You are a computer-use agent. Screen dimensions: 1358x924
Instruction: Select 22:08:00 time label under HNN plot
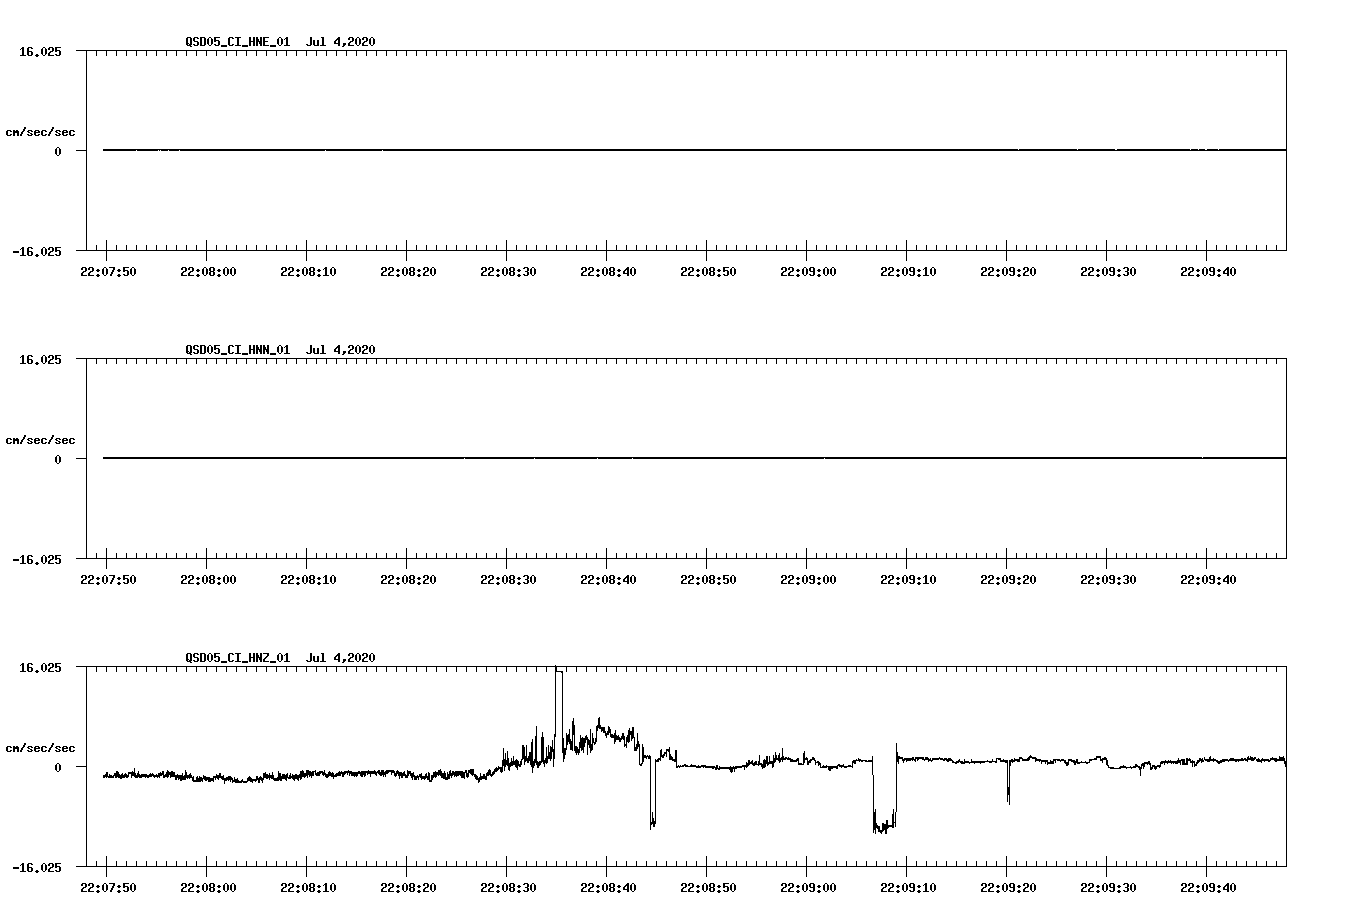tap(208, 579)
